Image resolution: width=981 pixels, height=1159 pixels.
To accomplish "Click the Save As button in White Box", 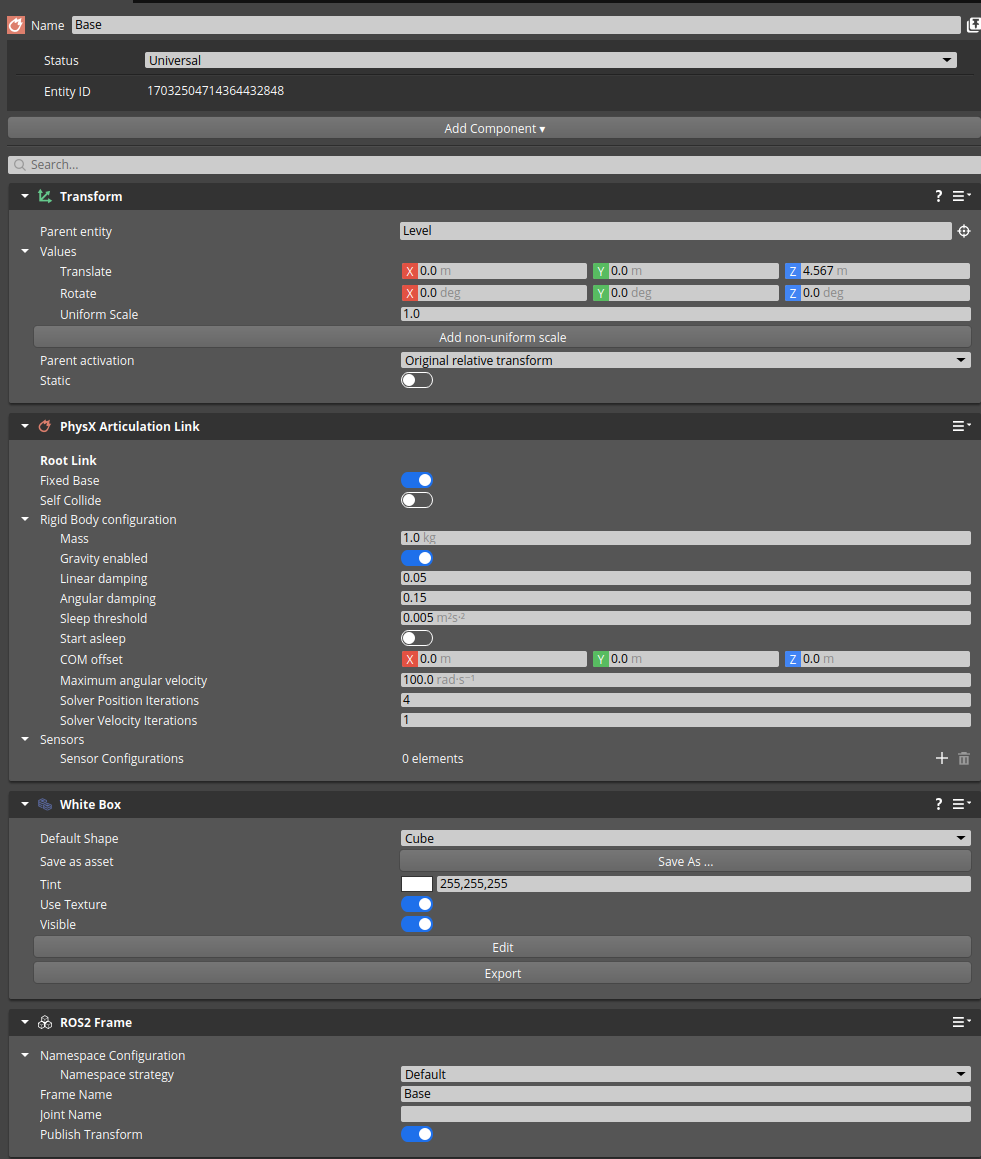I will [684, 860].
